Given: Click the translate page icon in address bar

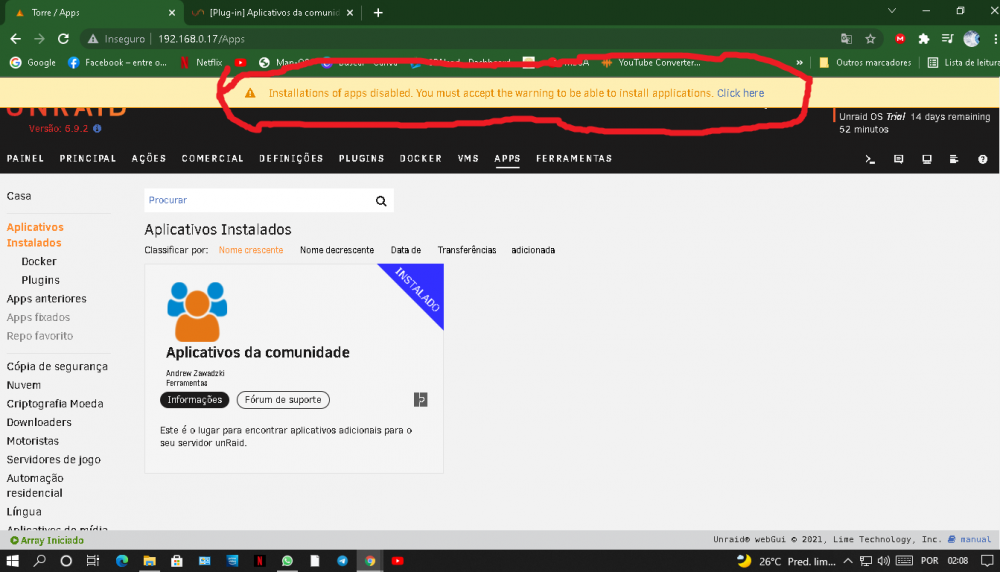Looking at the screenshot, I should (x=846, y=39).
